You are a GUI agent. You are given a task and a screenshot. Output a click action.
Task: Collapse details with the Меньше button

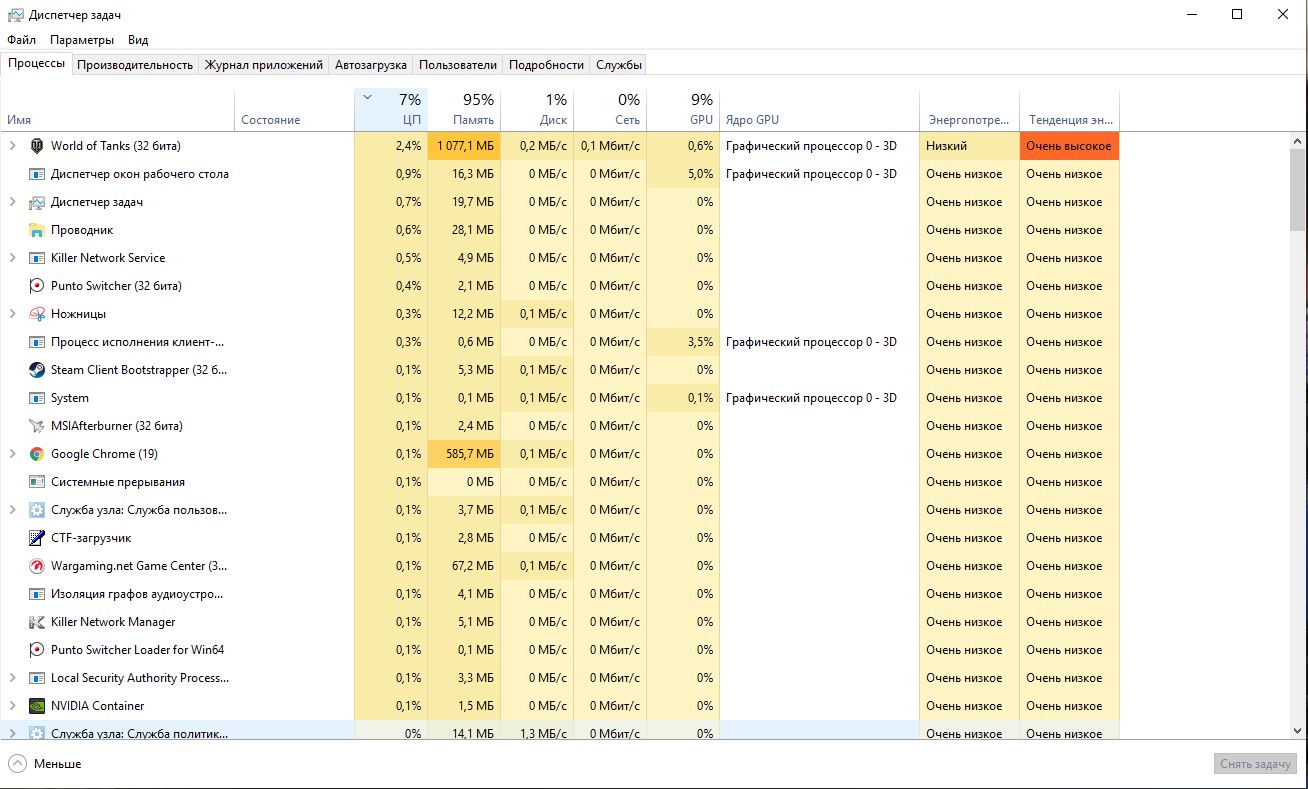click(45, 764)
